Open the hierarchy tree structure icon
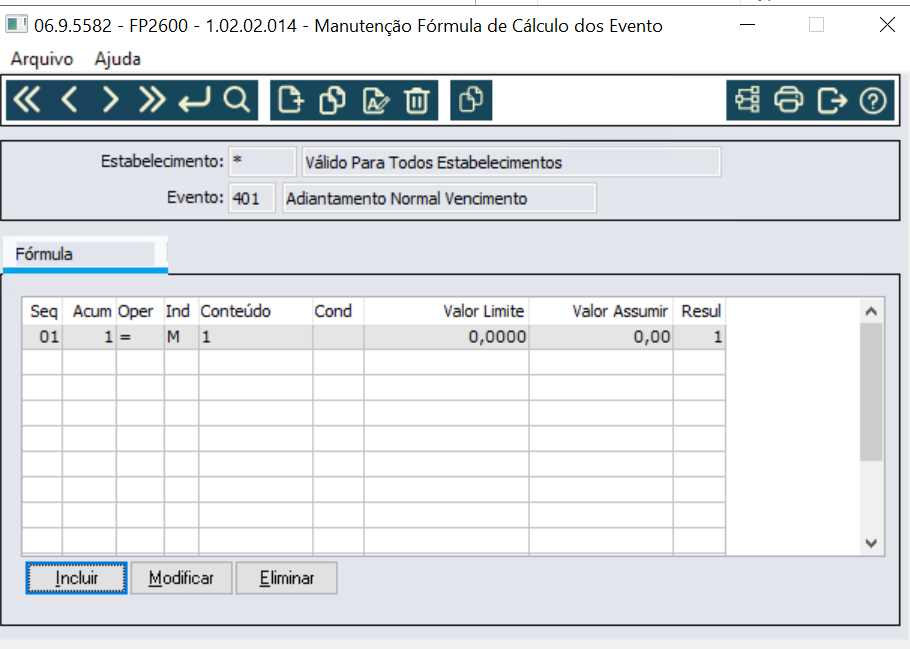 [x=748, y=100]
